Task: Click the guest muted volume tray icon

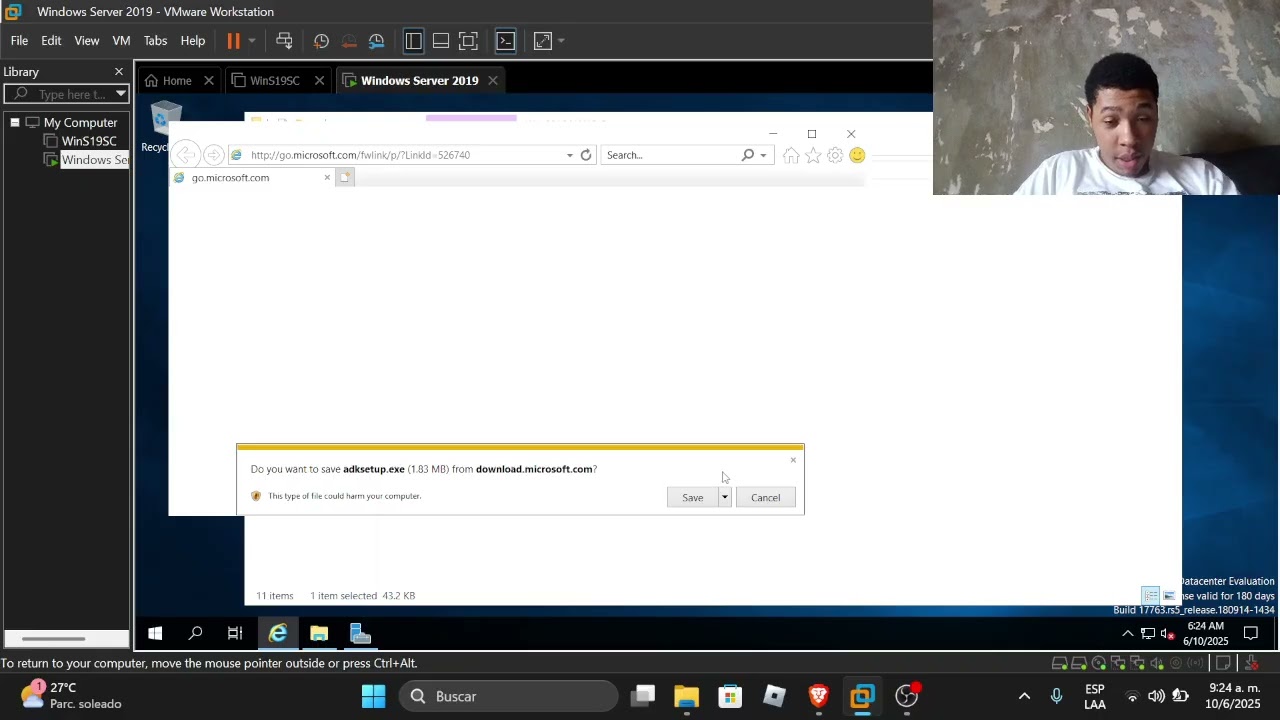Action: tap(1167, 633)
